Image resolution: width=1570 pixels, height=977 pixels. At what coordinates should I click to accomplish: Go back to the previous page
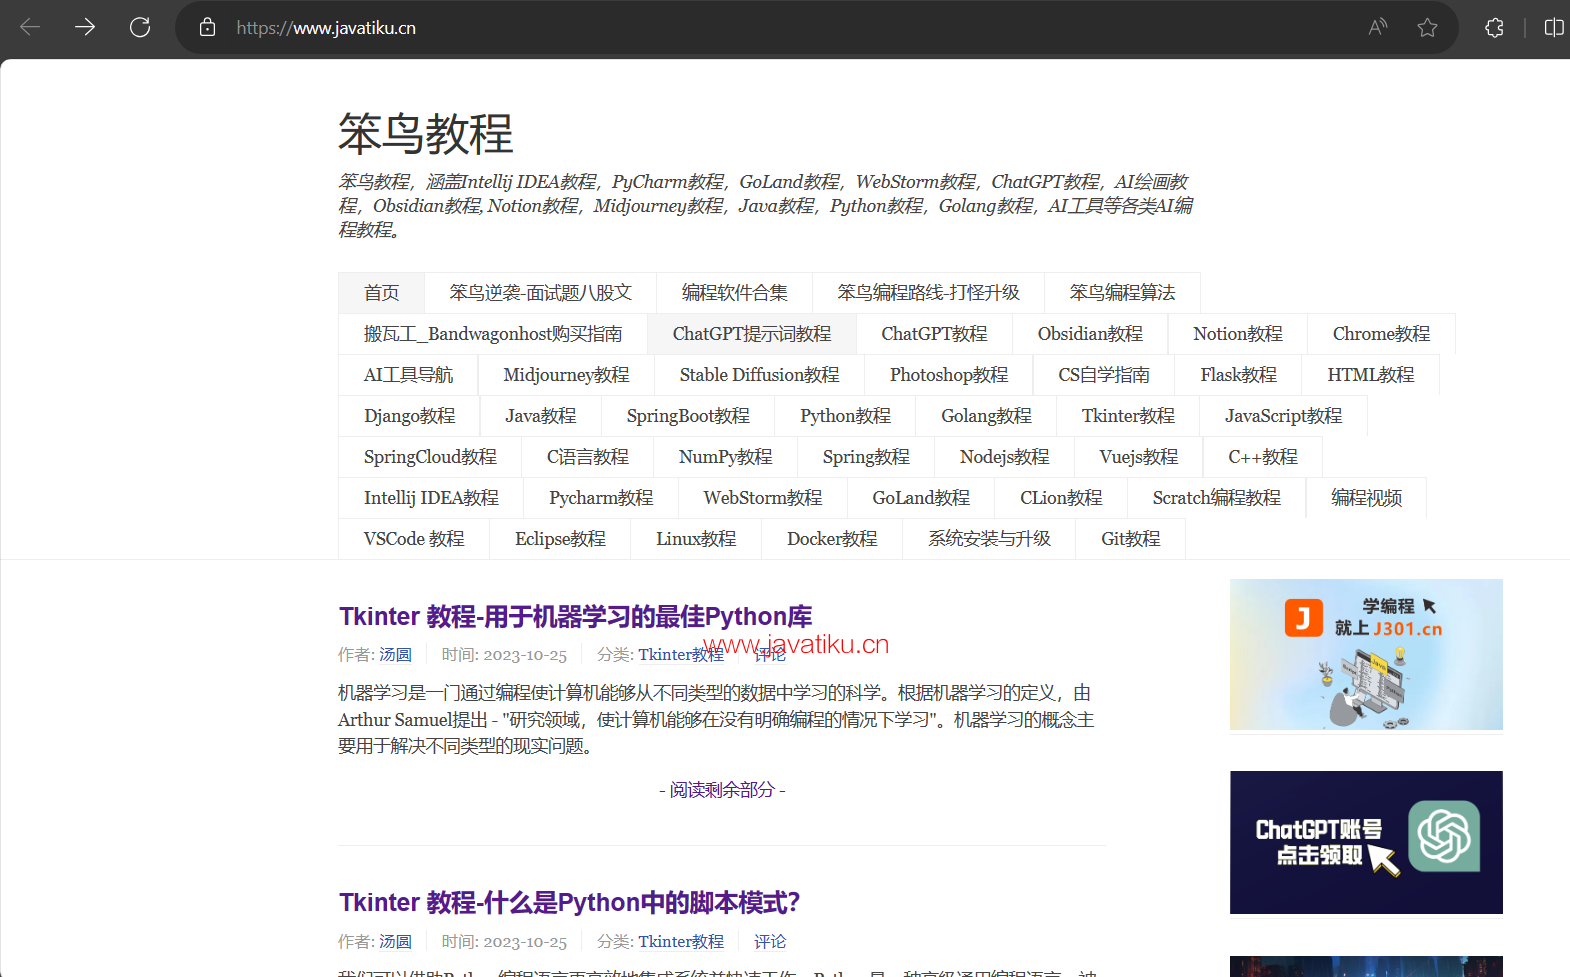pyautogui.click(x=30, y=27)
